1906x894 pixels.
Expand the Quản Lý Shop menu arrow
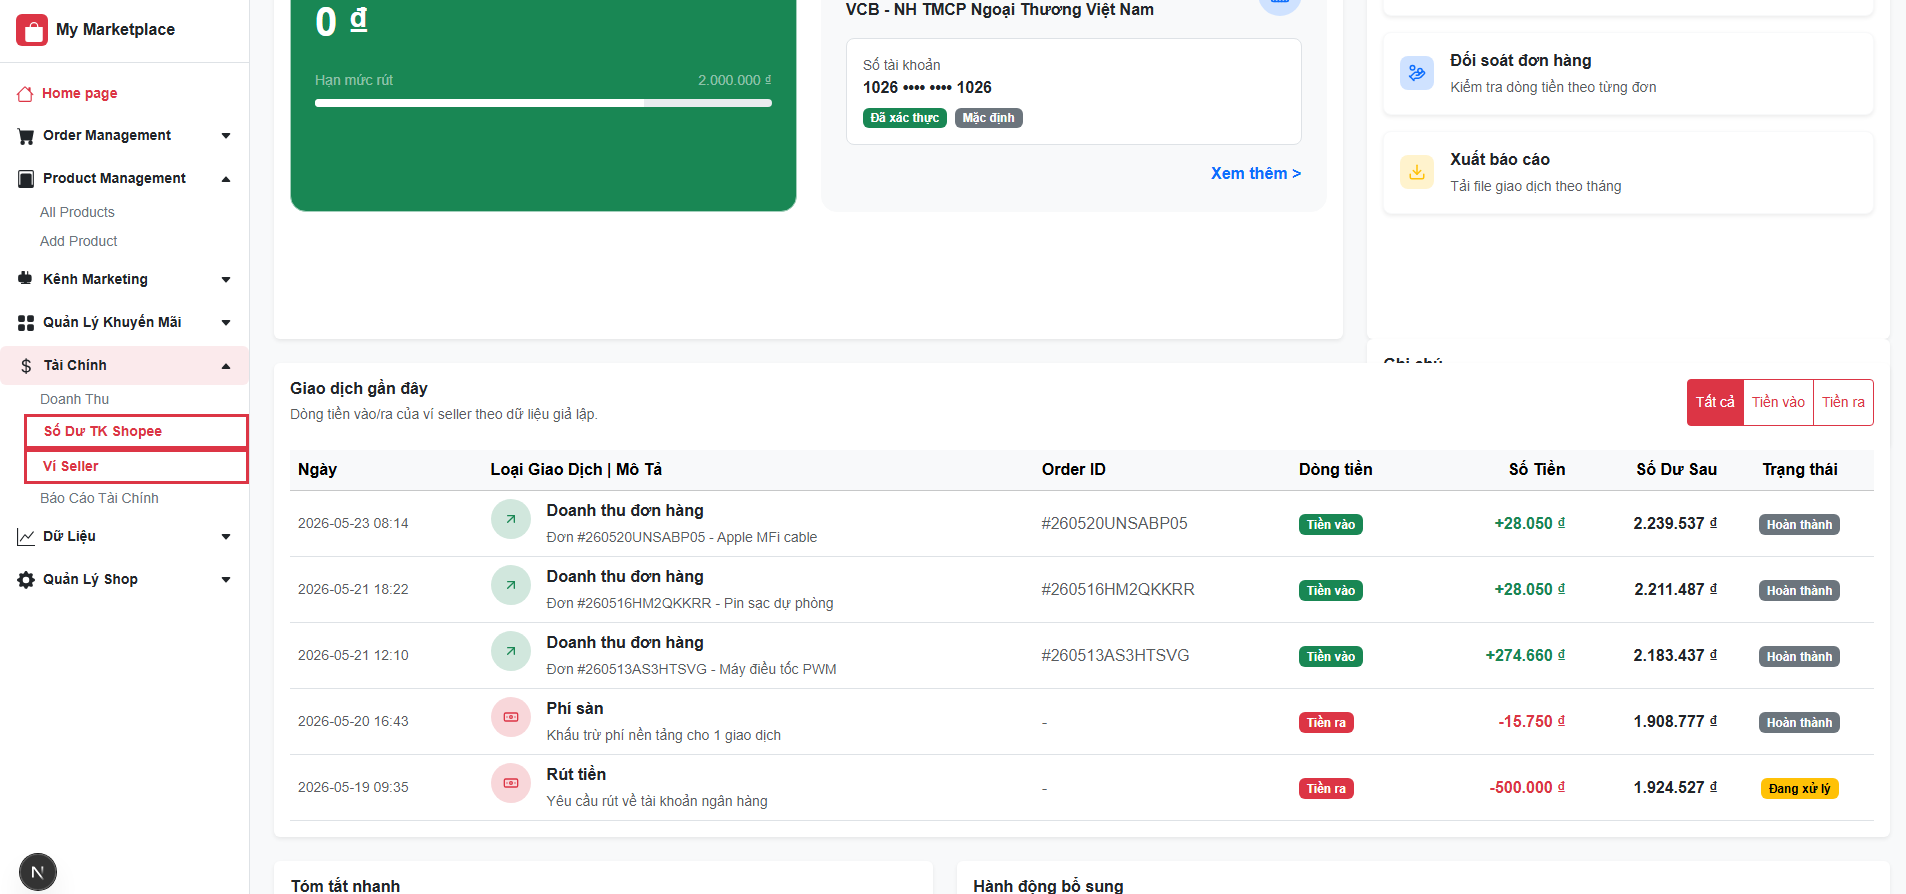[x=226, y=580]
